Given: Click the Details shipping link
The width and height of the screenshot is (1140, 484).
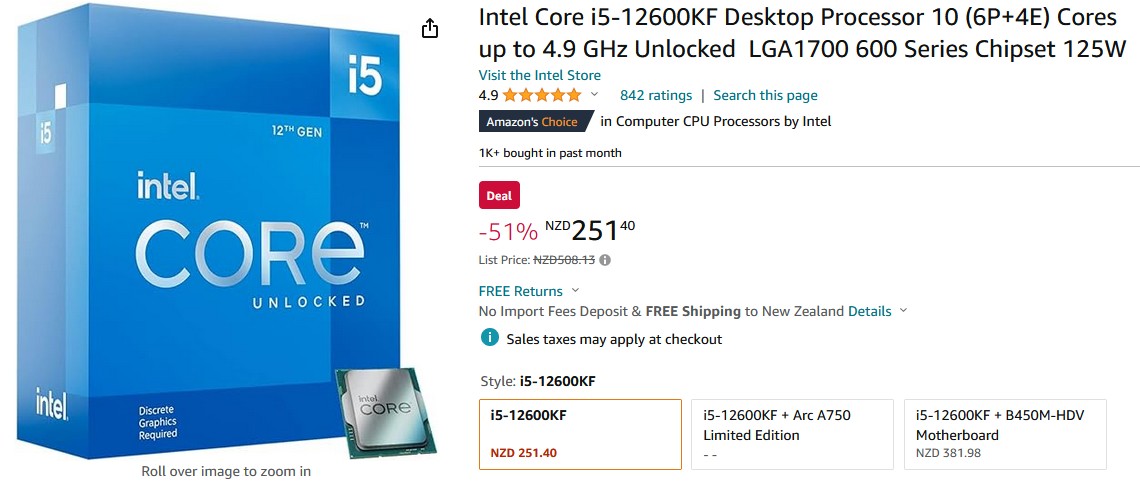Looking at the screenshot, I should (869, 311).
